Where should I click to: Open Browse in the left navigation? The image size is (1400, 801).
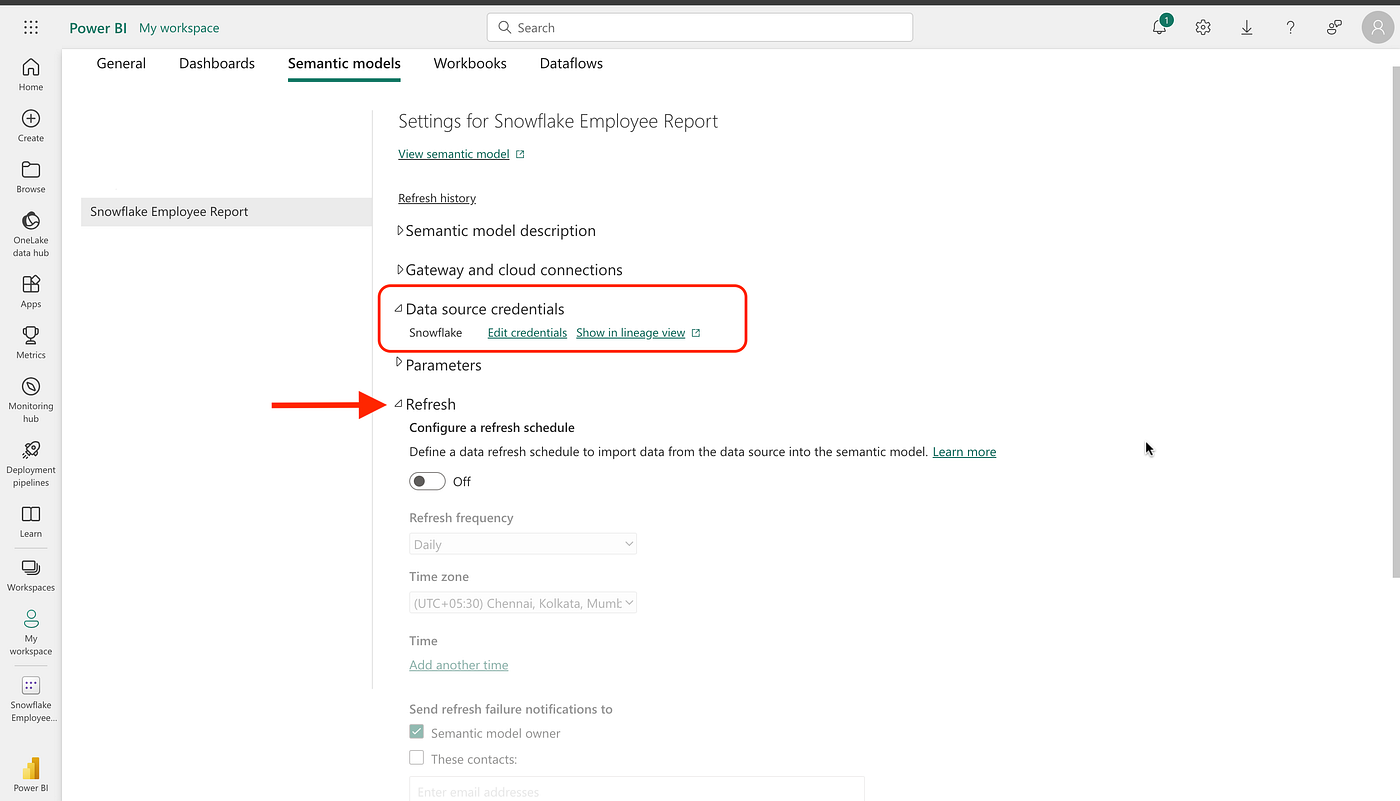click(x=31, y=177)
